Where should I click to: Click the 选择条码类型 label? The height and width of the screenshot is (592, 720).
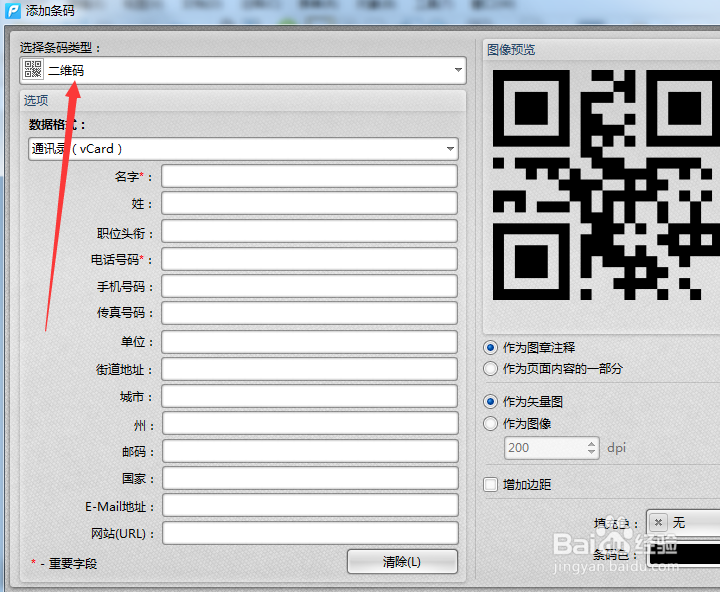pyautogui.click(x=60, y=47)
